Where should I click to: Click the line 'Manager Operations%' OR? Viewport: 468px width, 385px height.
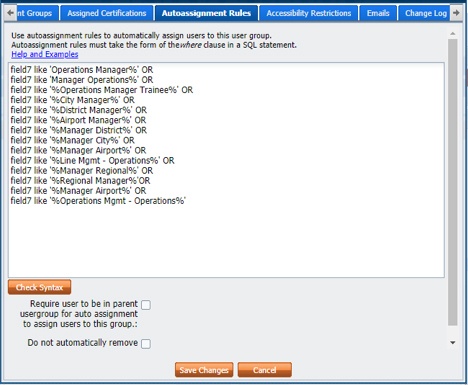(82, 80)
